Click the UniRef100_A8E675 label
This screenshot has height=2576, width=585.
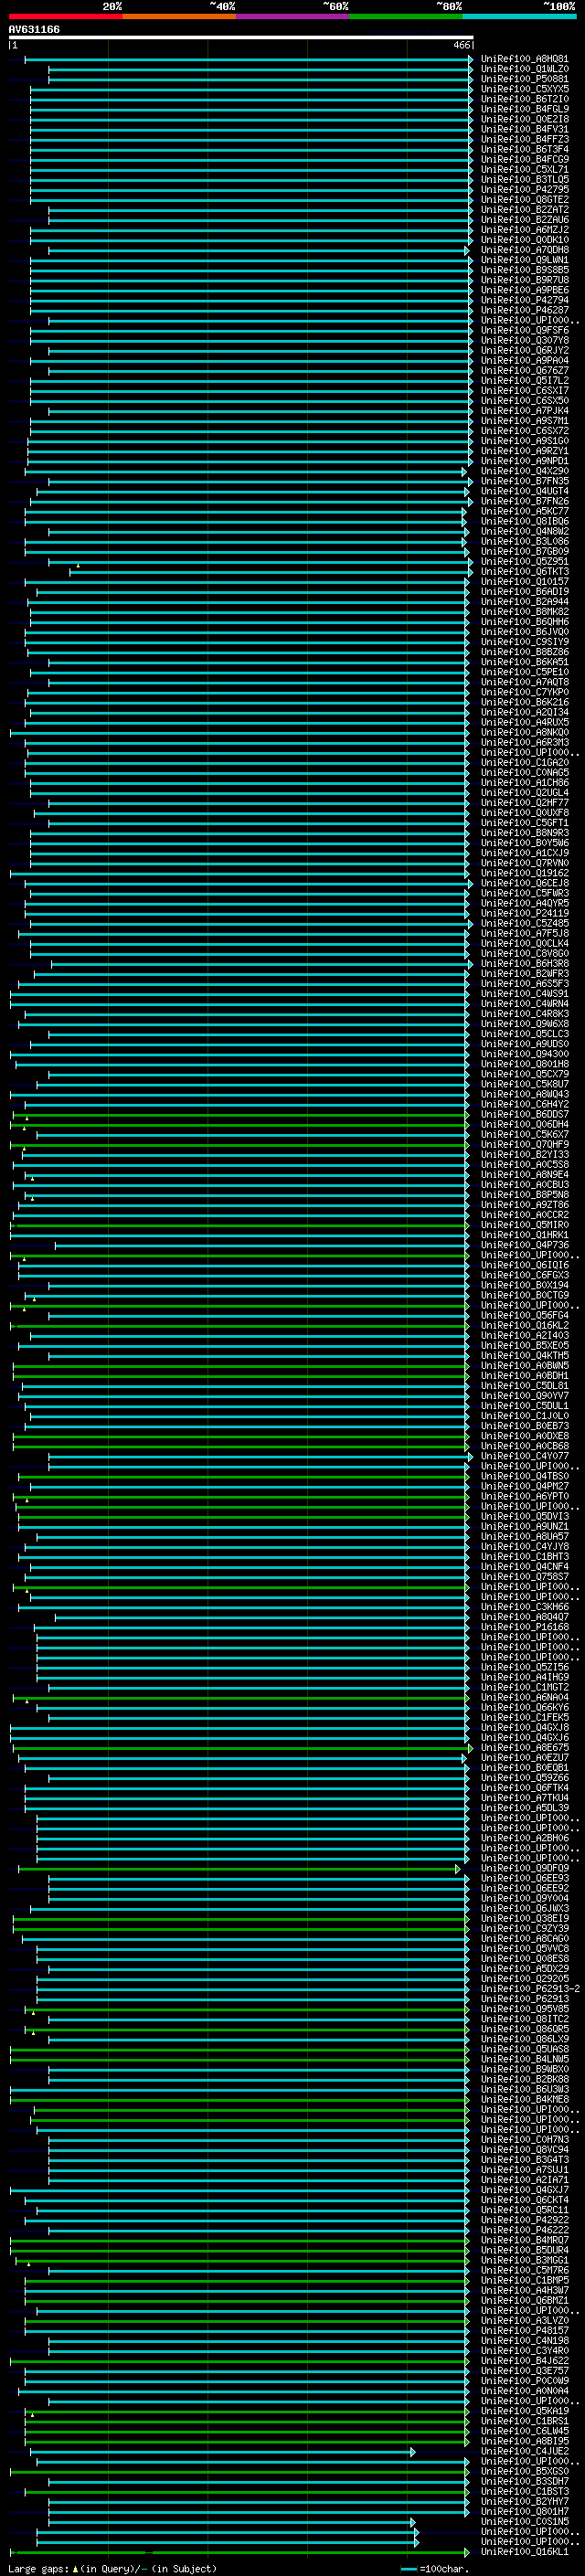(524, 1747)
